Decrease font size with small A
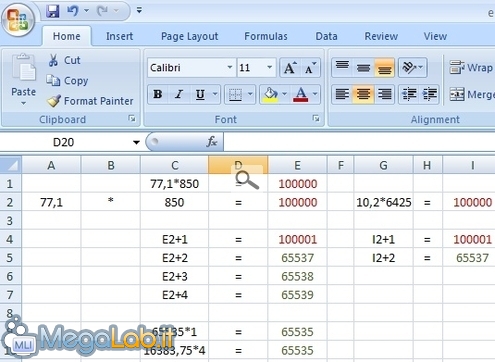The width and height of the screenshot is (495, 362). (310, 68)
